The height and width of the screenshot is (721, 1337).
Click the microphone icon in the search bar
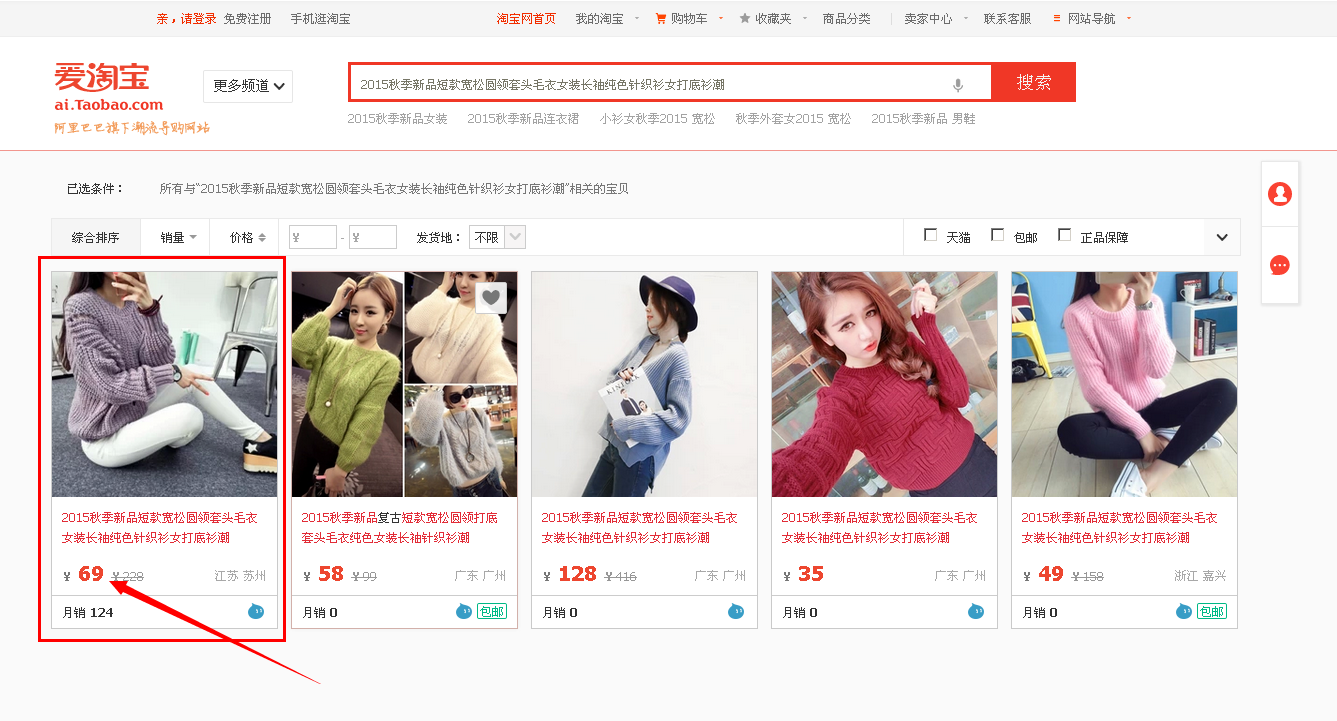958,83
